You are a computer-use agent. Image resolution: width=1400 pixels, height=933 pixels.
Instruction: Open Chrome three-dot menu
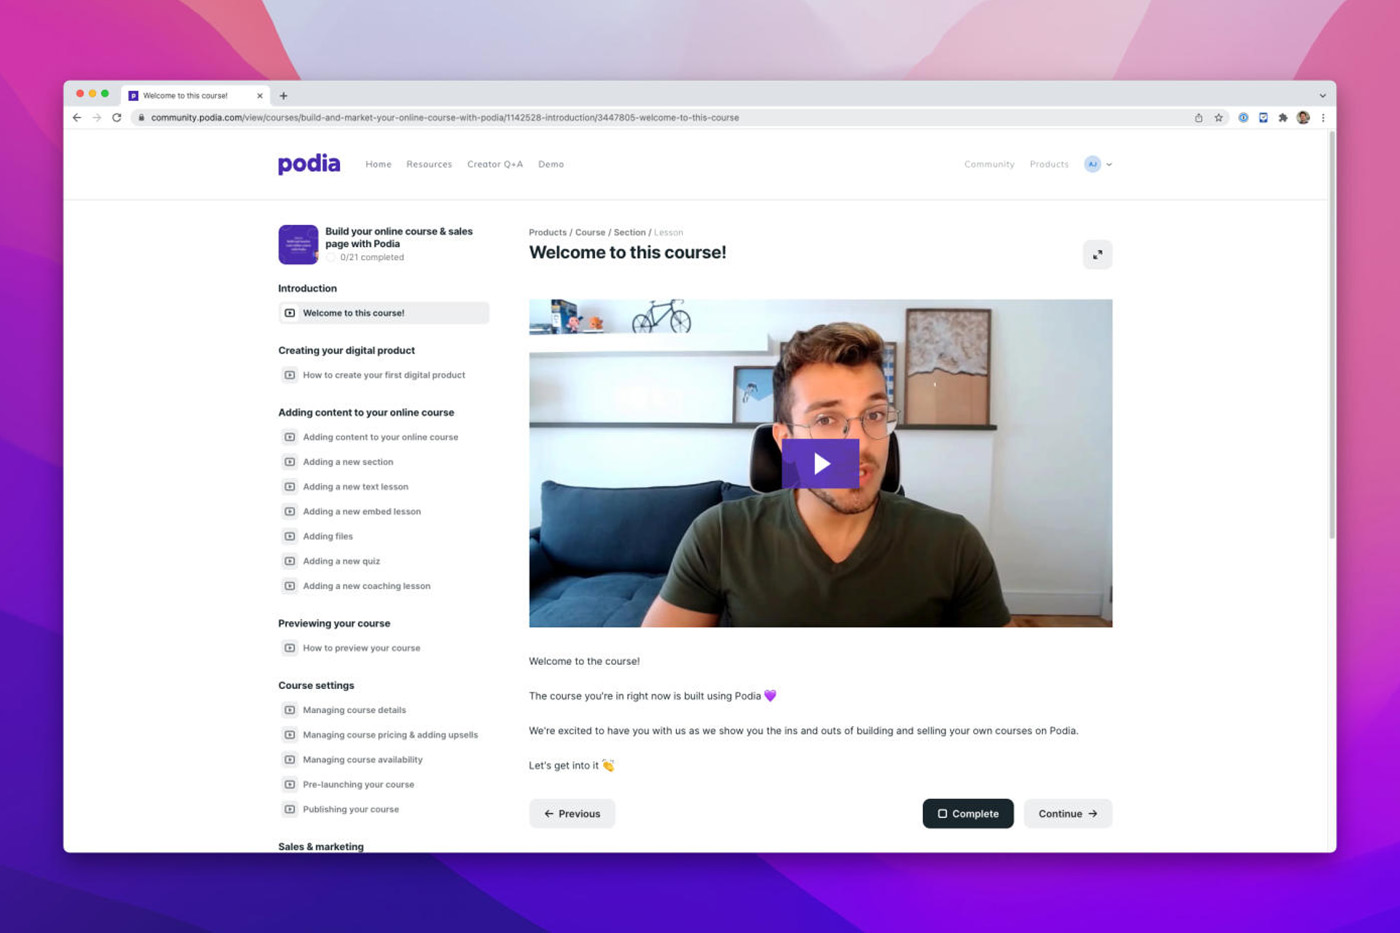click(x=1323, y=118)
